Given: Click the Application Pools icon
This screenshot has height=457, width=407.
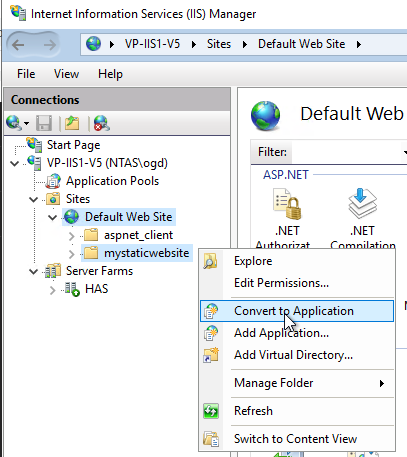Looking at the screenshot, I should pos(53,181).
